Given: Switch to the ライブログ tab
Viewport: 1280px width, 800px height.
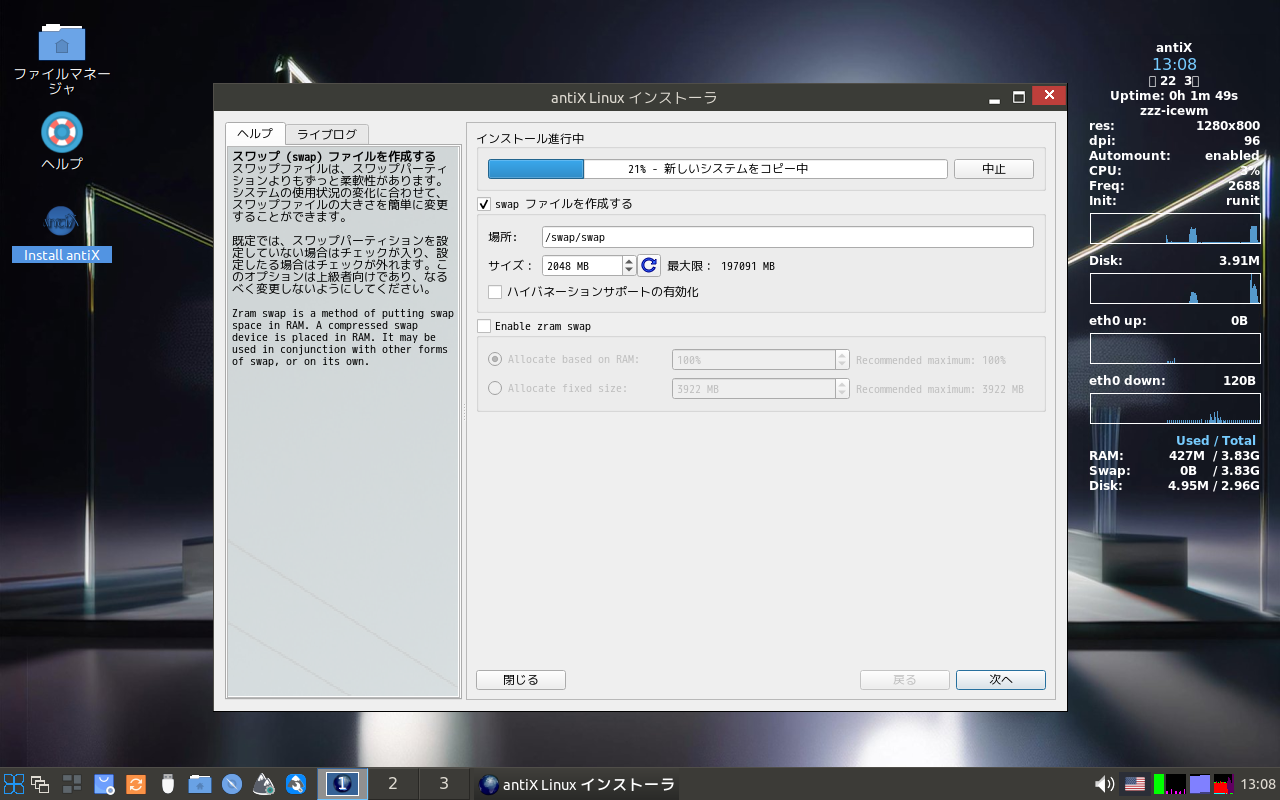Looking at the screenshot, I should pyautogui.click(x=327, y=134).
